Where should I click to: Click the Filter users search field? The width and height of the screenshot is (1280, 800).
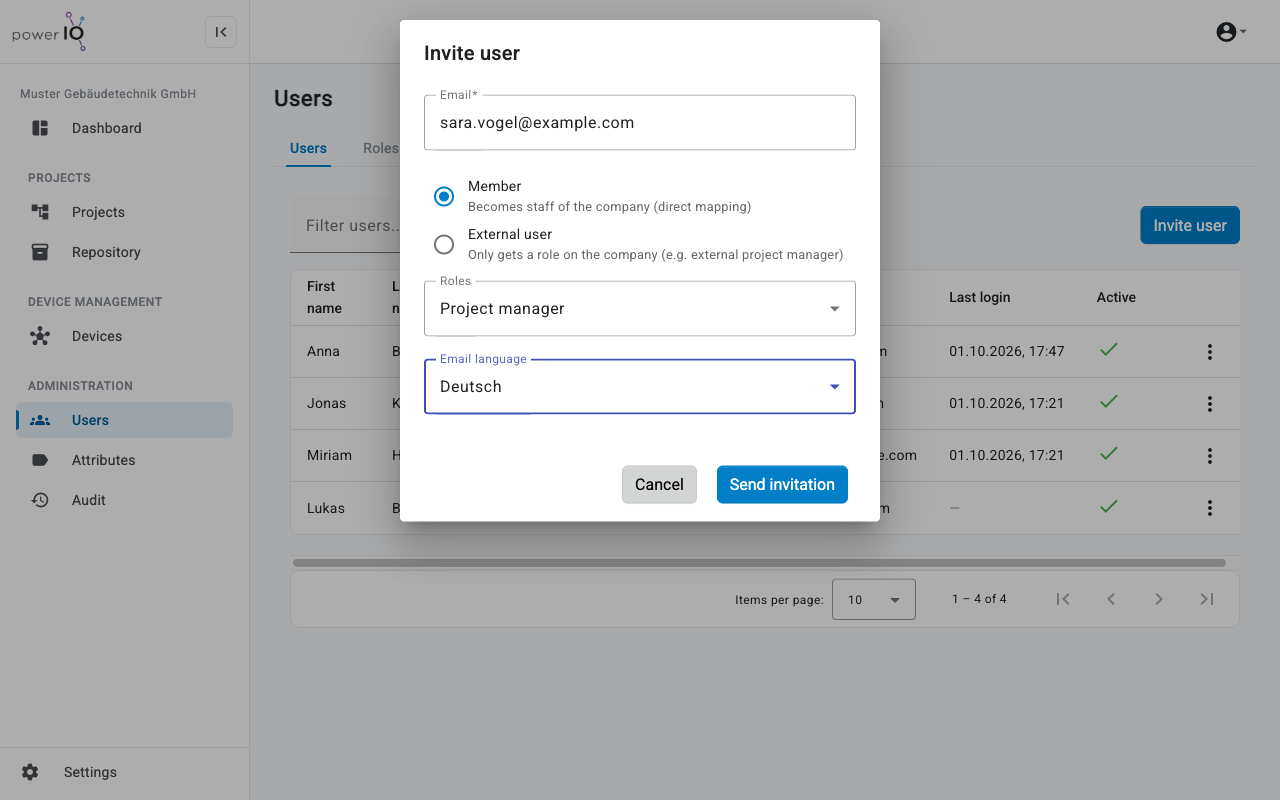(x=345, y=225)
